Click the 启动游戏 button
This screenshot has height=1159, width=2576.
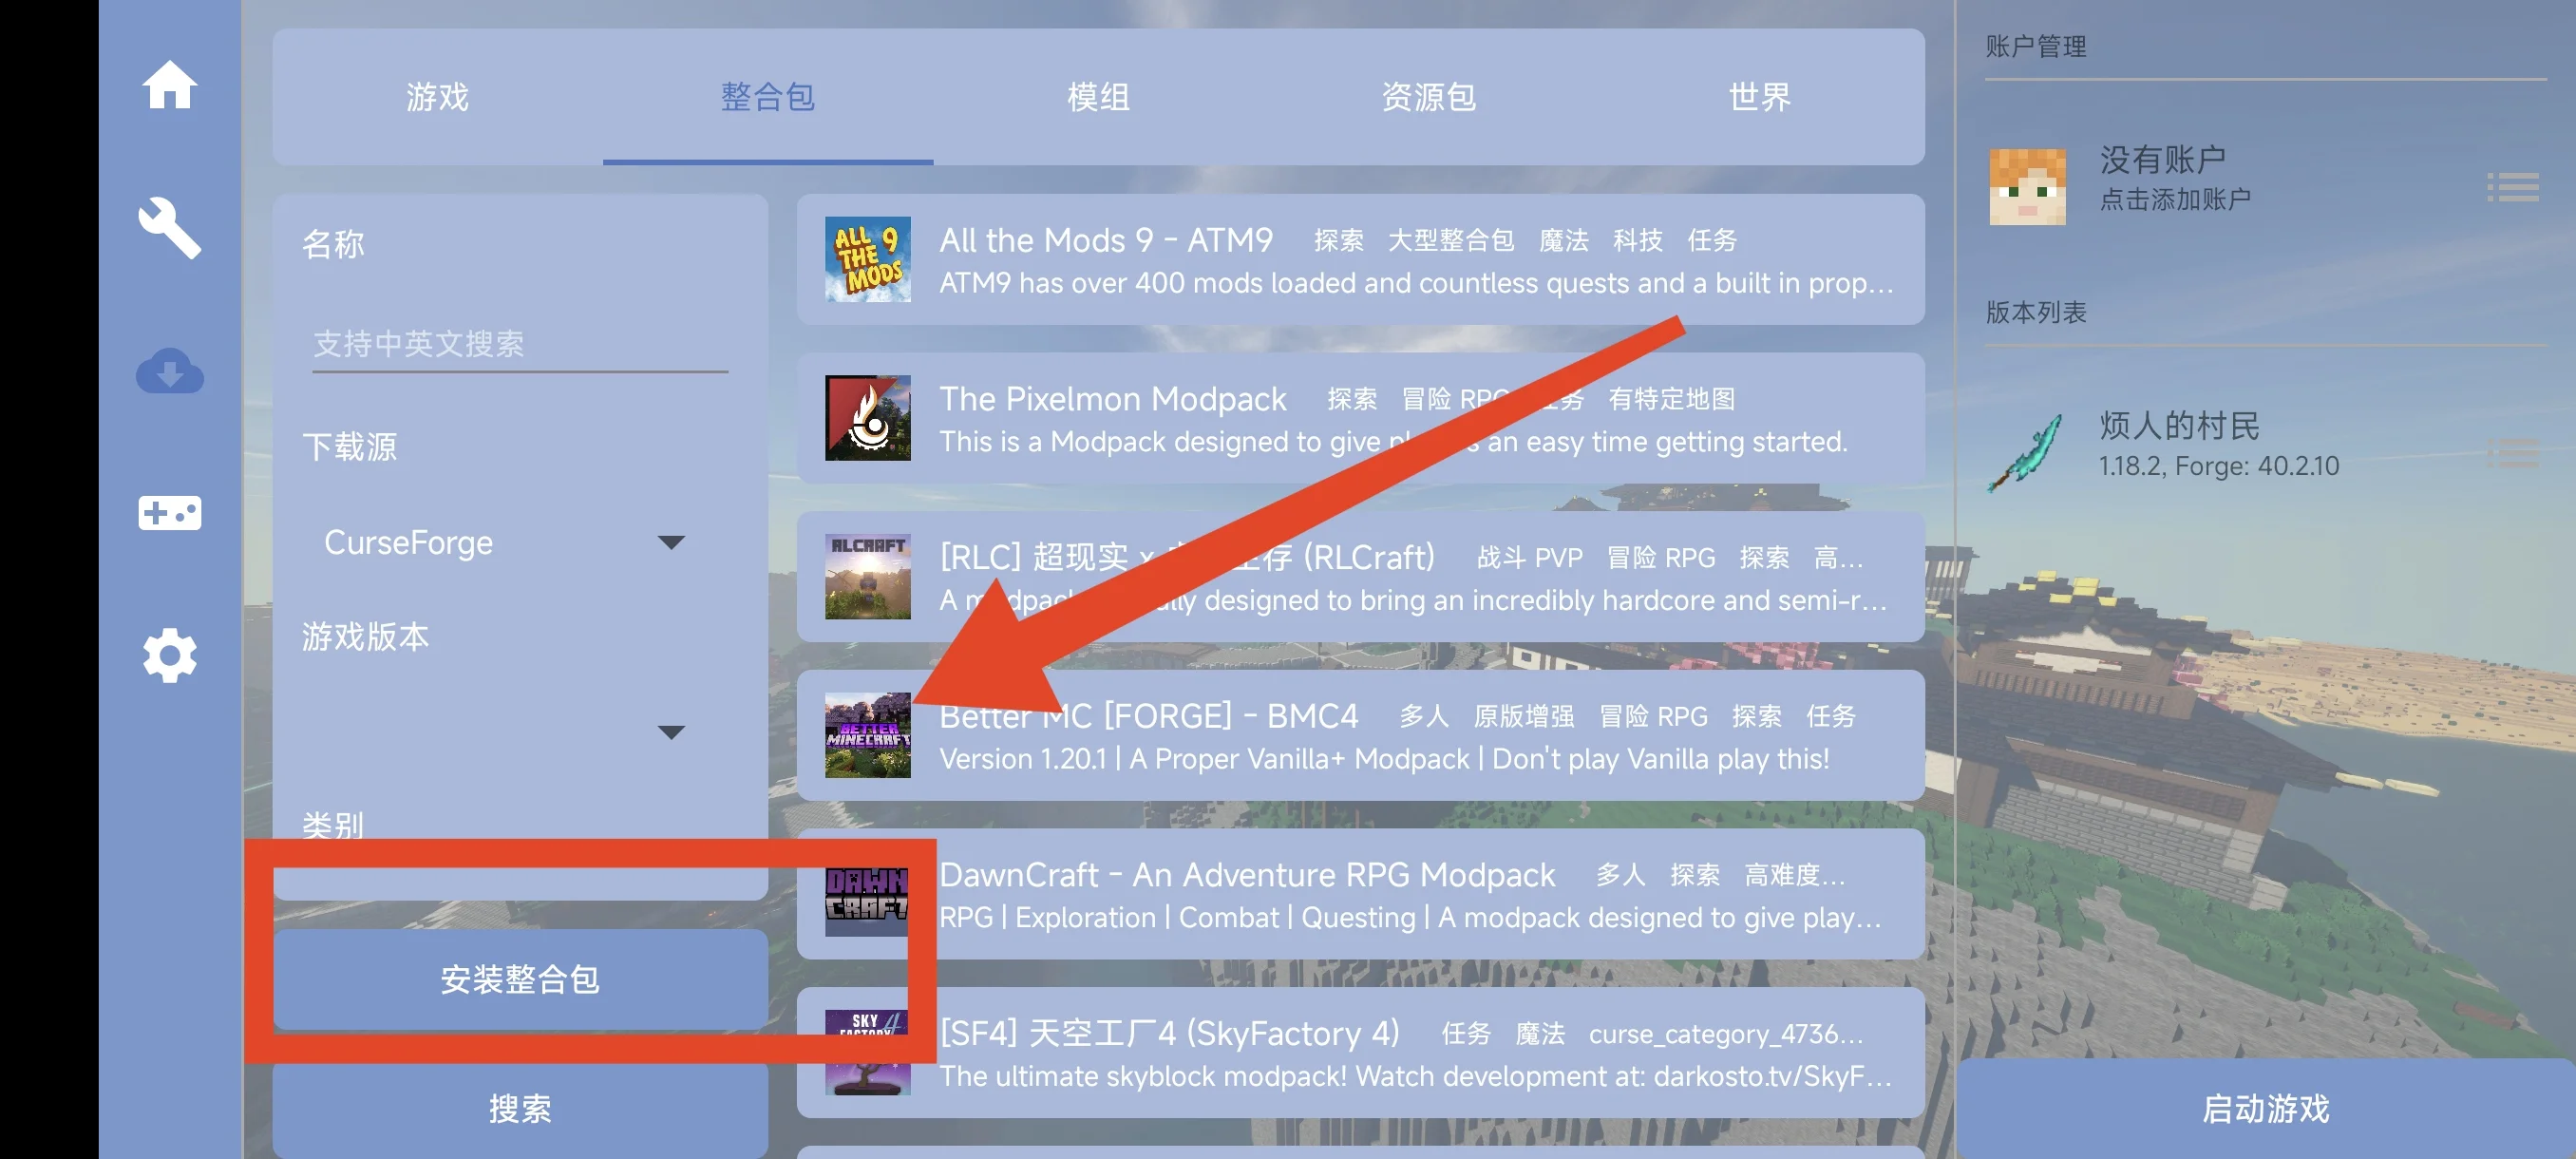click(2265, 1108)
